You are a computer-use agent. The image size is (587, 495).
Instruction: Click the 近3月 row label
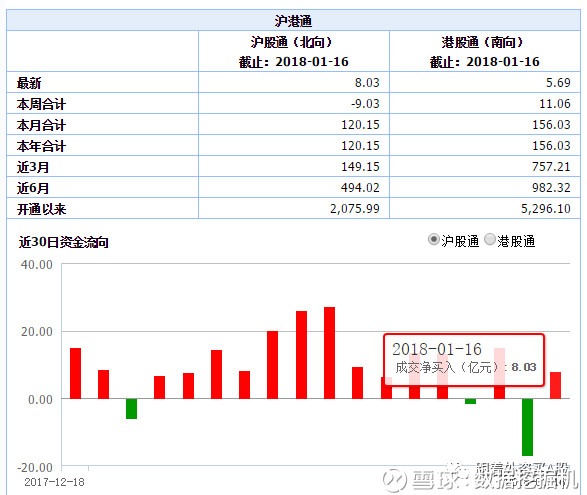coord(33,167)
